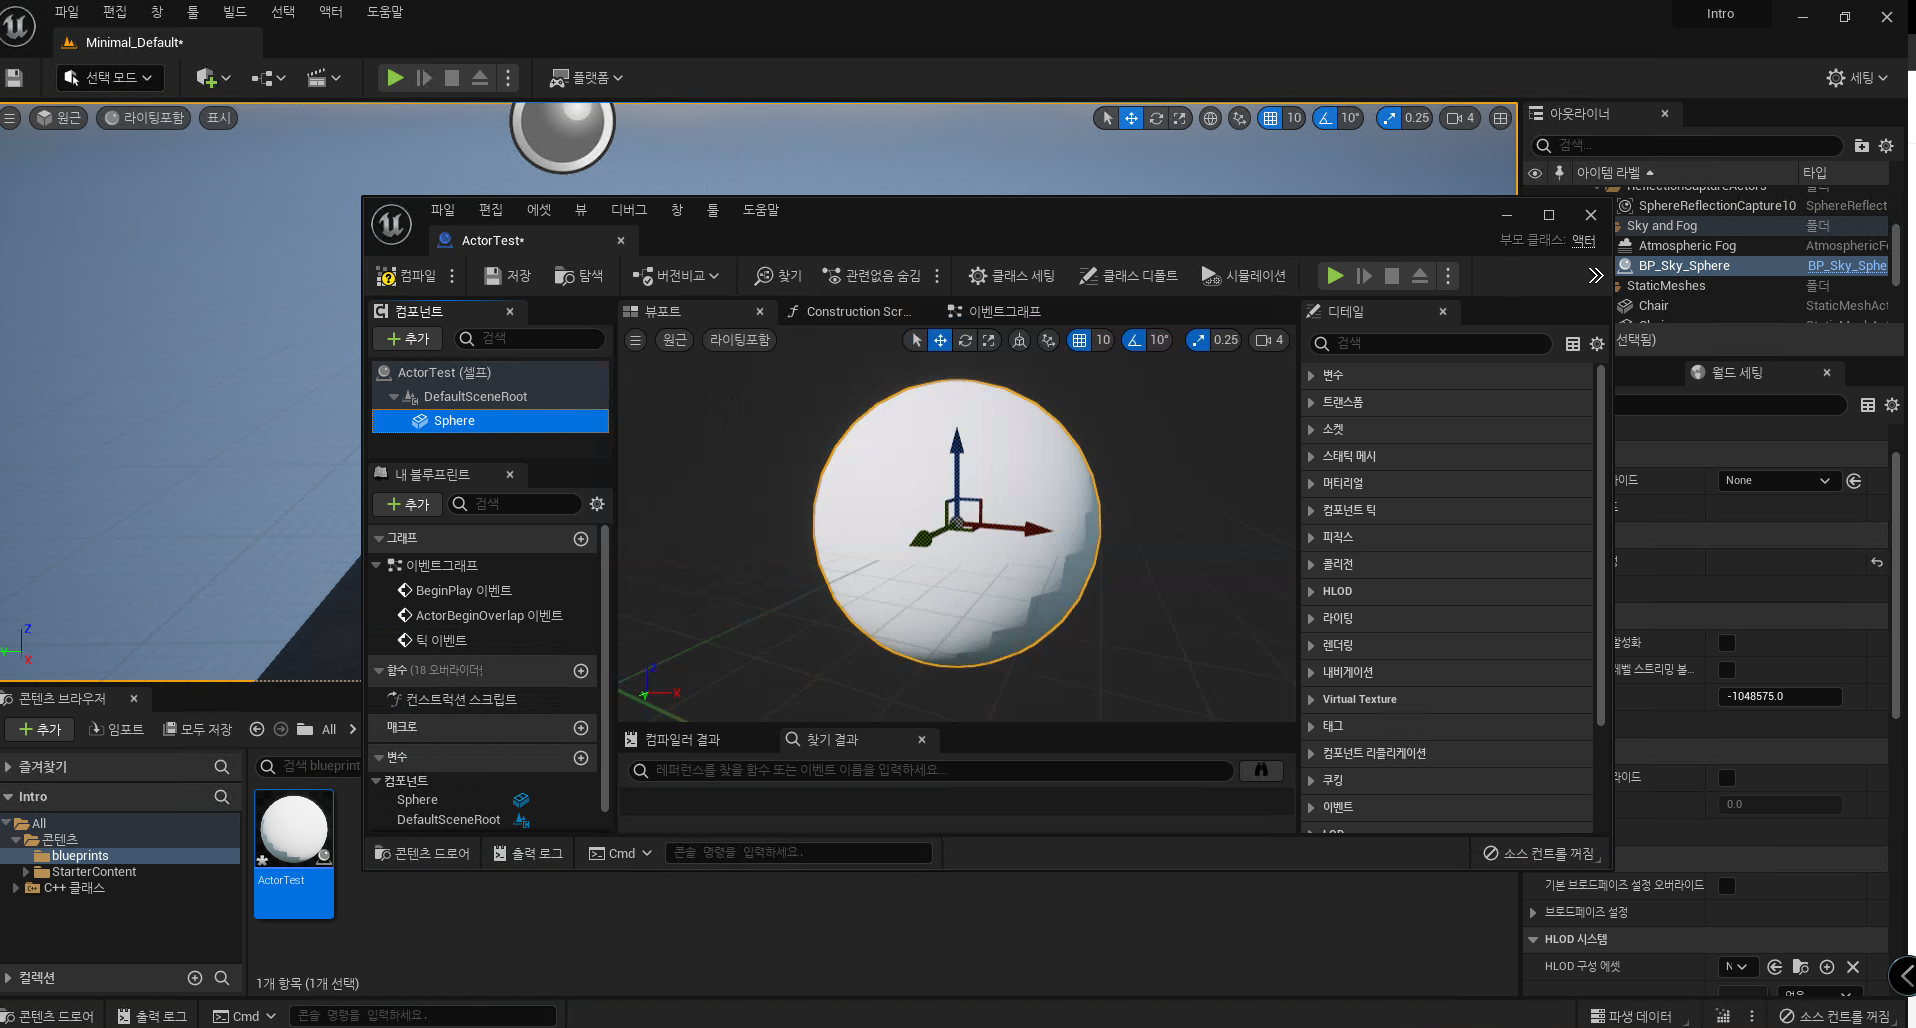Toggle scale snapping in blueprint viewport
This screenshot has height=1028, width=1916.
pyautogui.click(x=1198, y=340)
